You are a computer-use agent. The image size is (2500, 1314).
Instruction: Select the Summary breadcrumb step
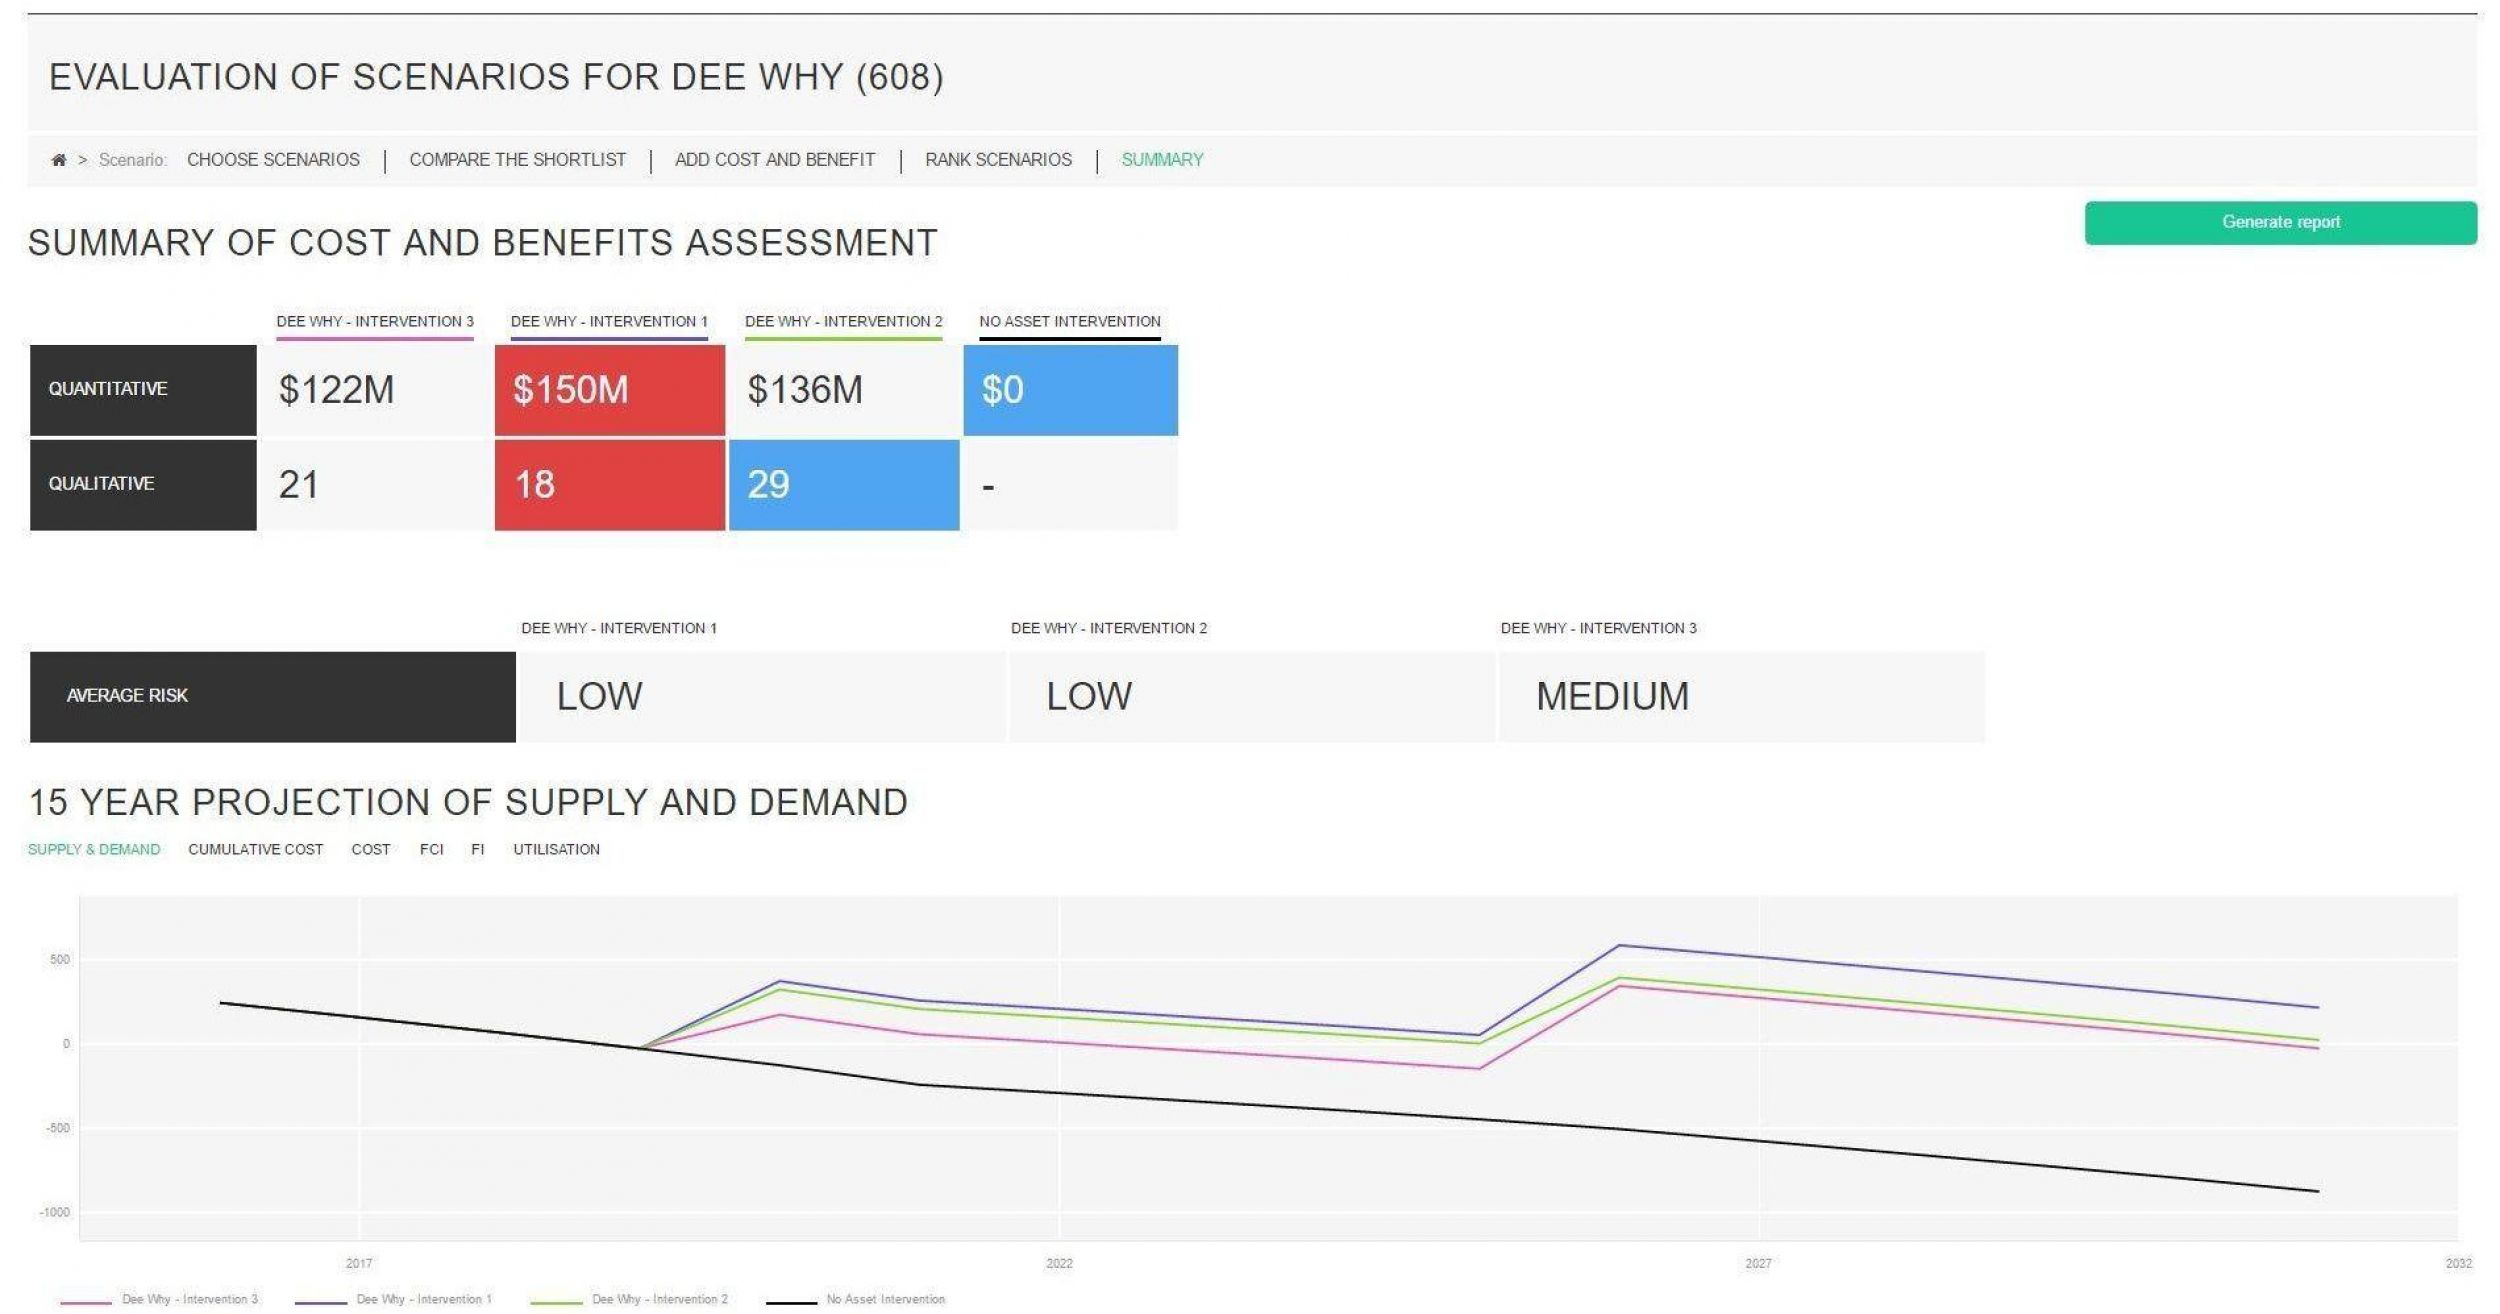coord(1161,160)
